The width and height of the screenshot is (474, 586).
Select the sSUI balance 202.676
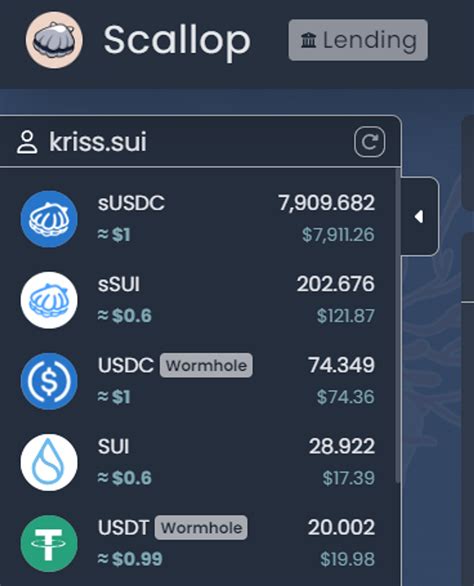[335, 284]
